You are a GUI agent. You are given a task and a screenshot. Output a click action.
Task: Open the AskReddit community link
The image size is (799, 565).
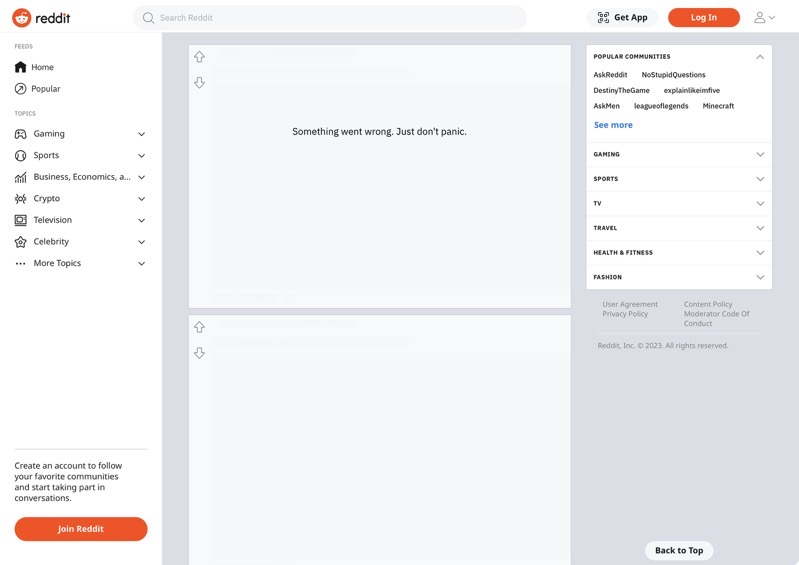click(610, 75)
